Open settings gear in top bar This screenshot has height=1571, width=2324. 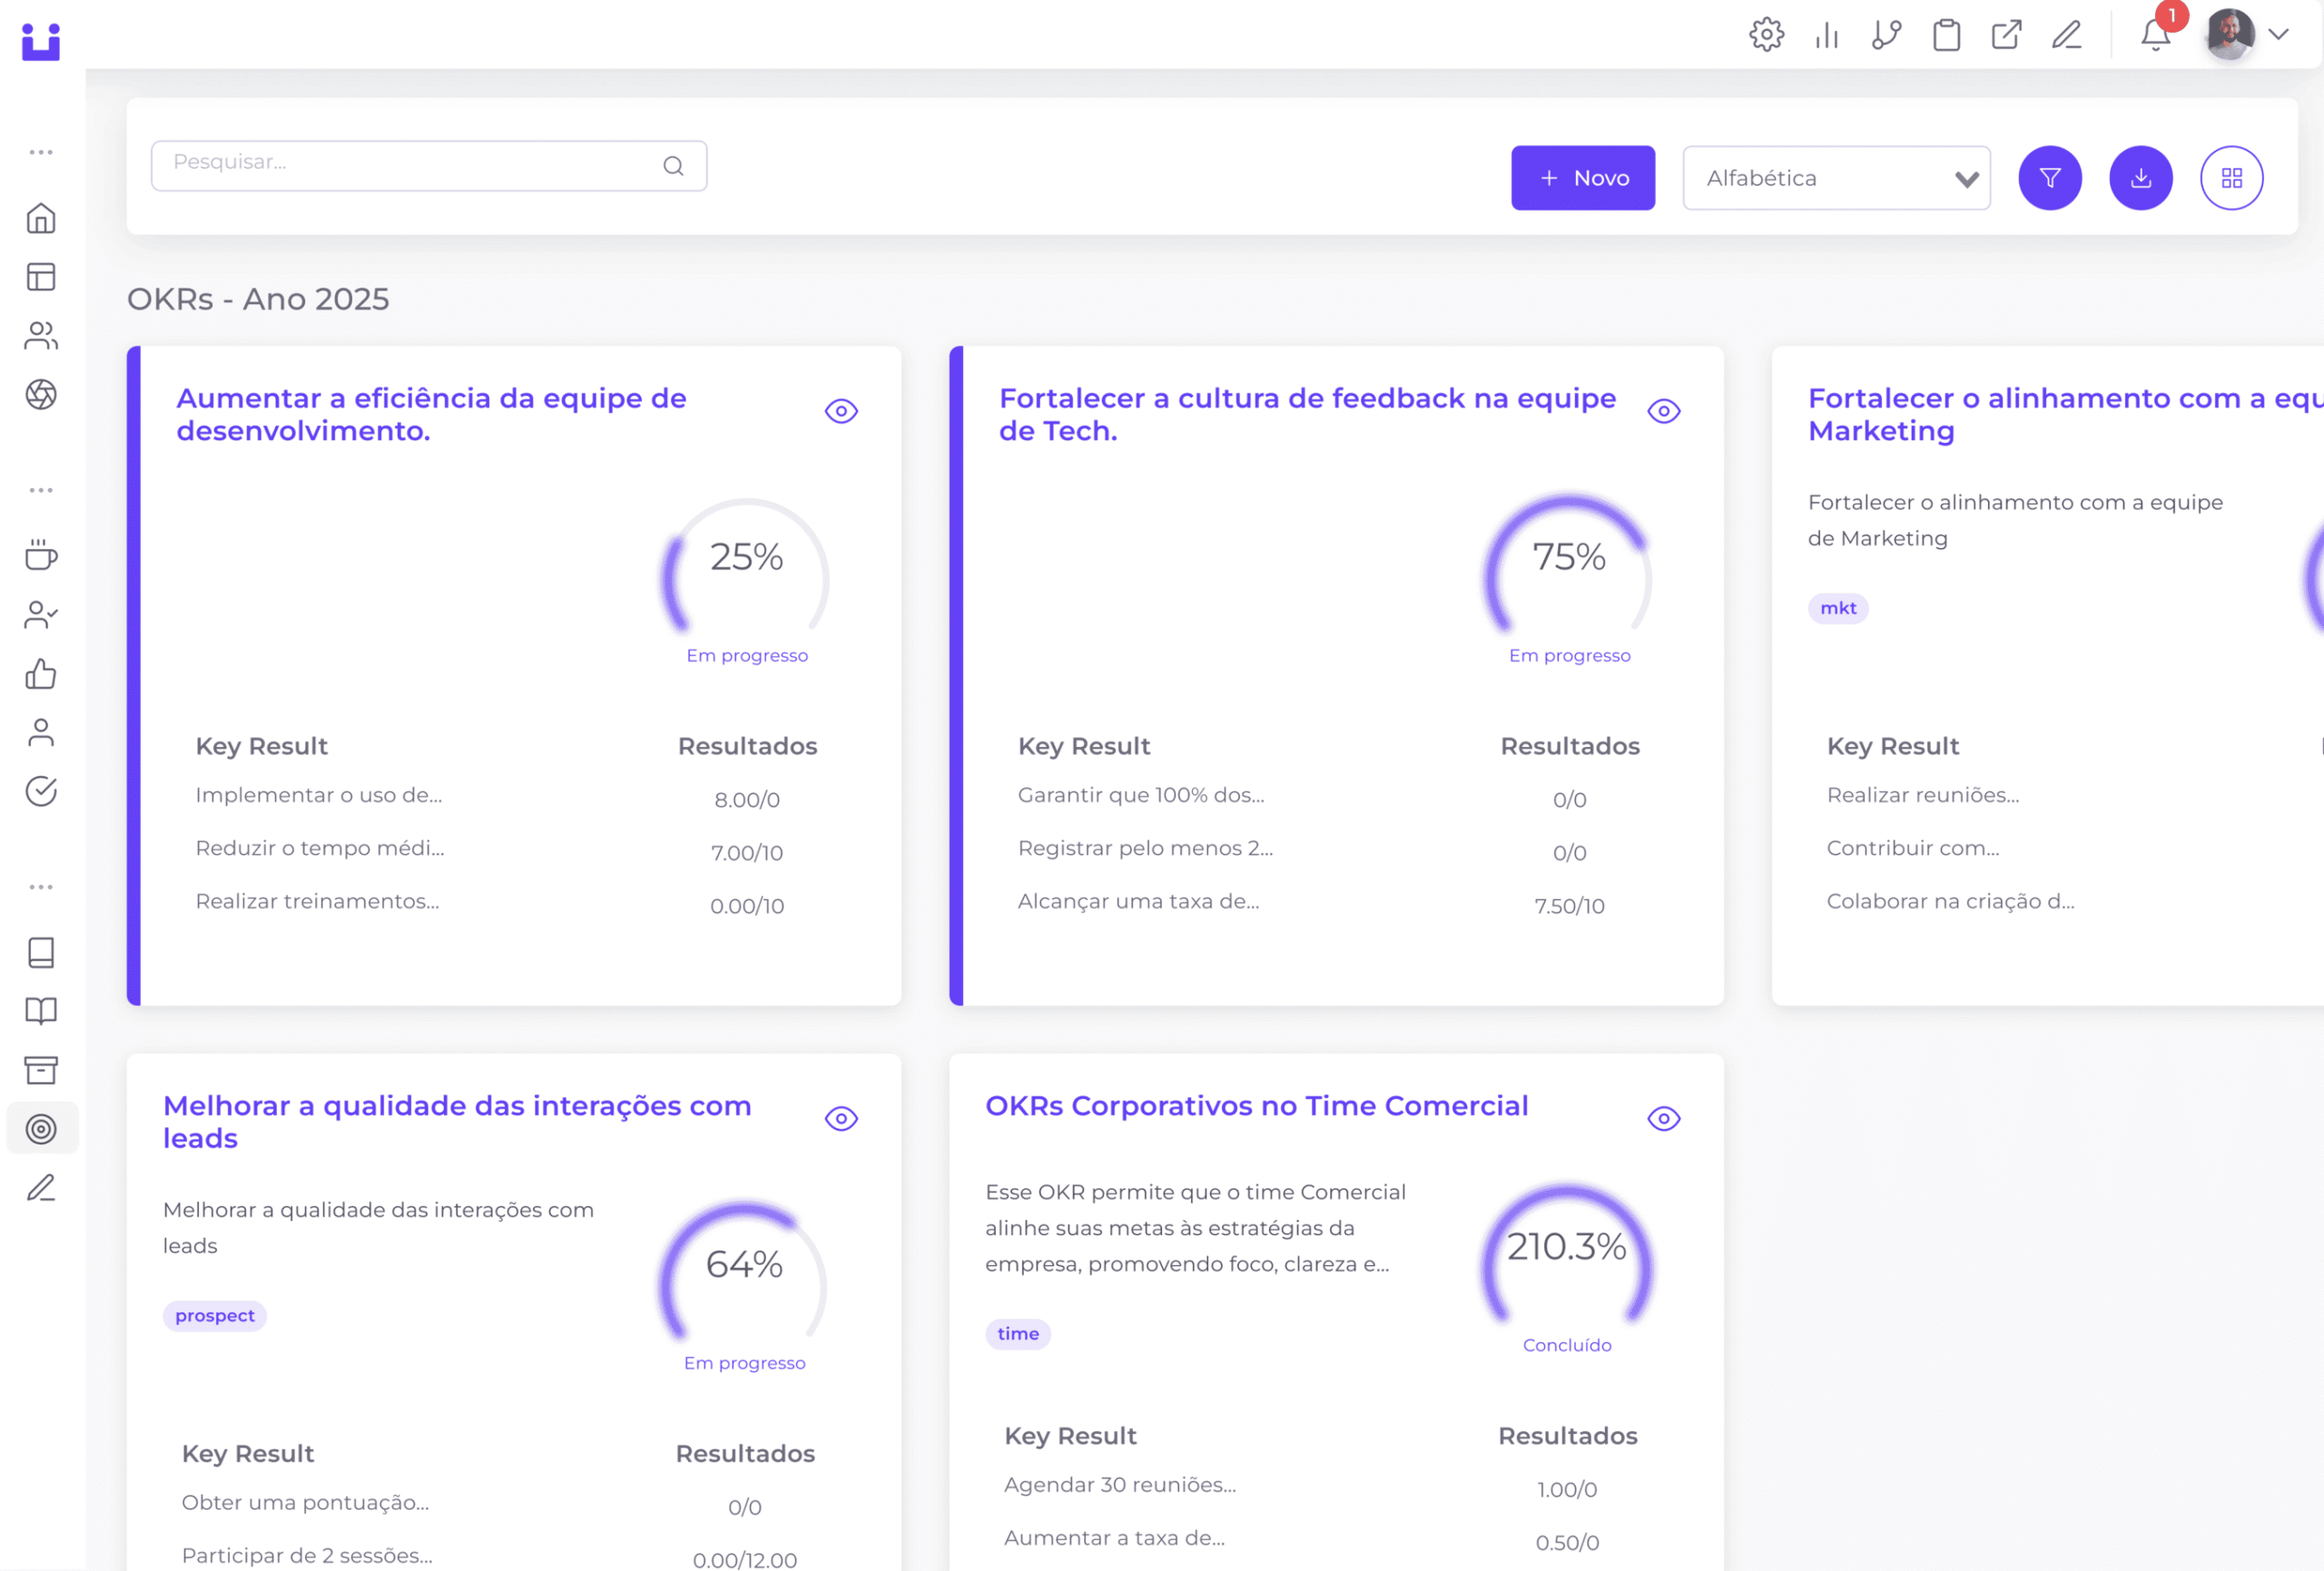point(1766,35)
